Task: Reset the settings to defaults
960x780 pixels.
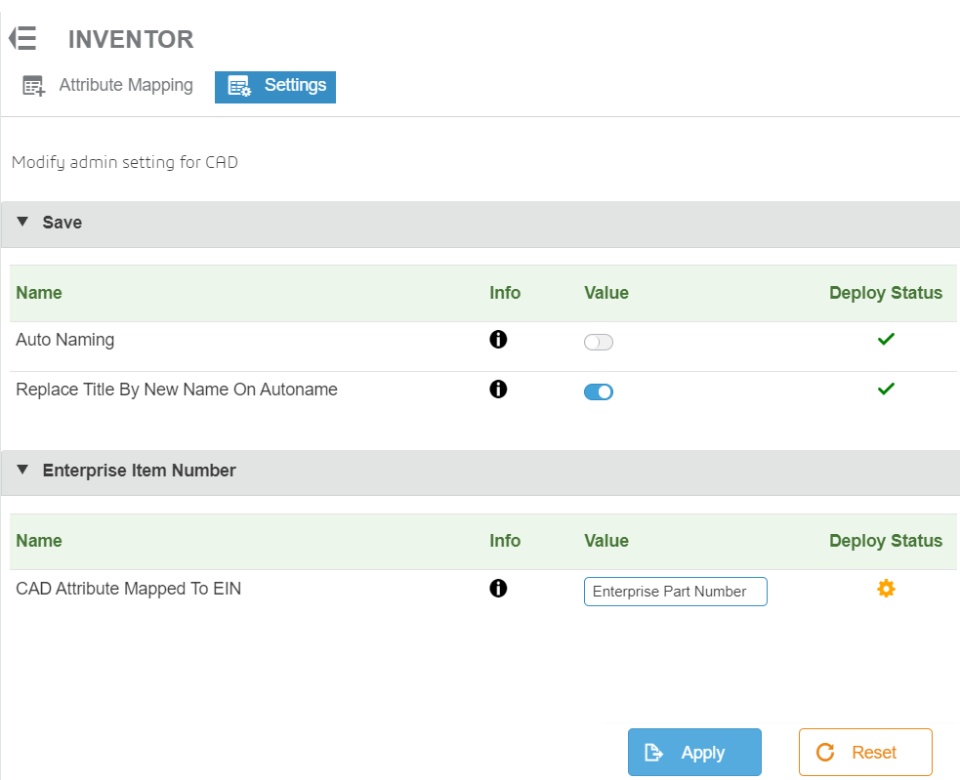Action: tap(865, 752)
